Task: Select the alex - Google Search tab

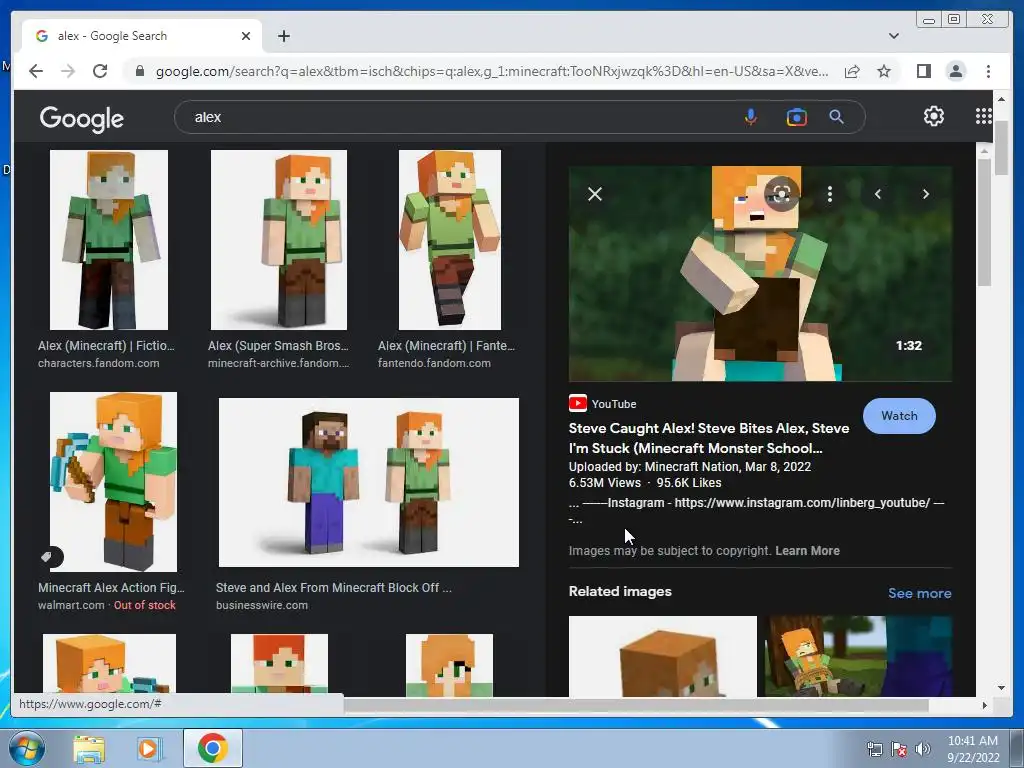Action: (142, 36)
